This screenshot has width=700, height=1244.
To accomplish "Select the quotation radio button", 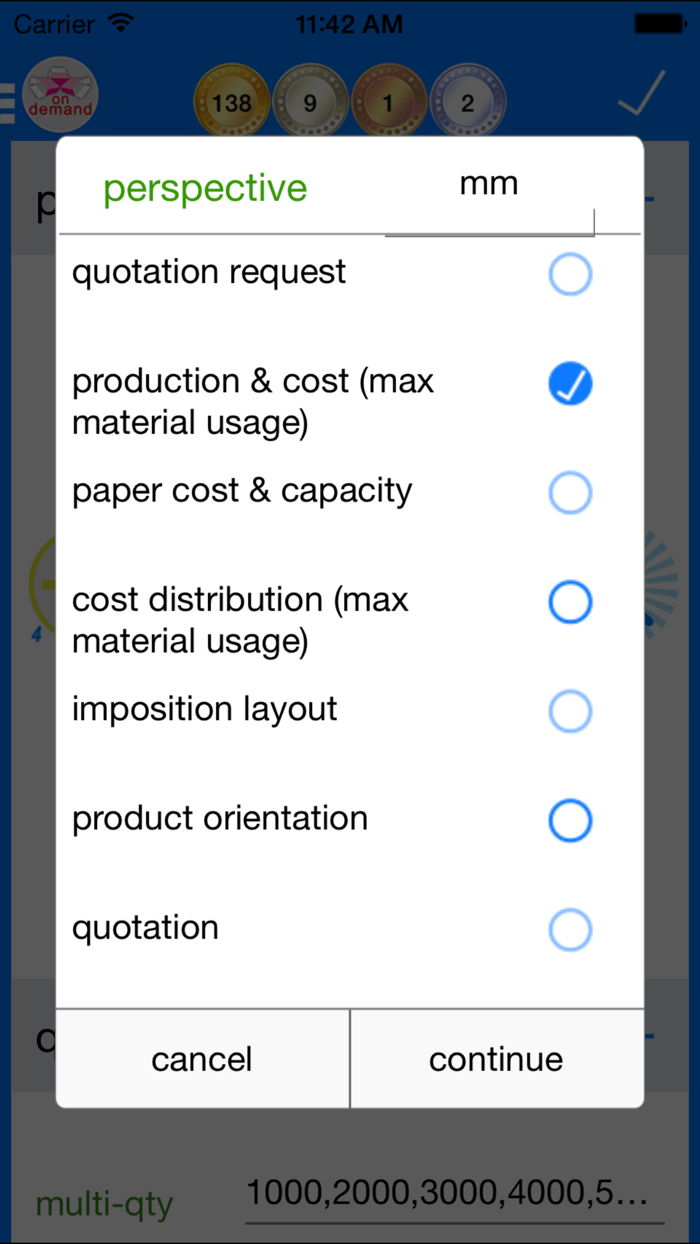I will pos(570,930).
